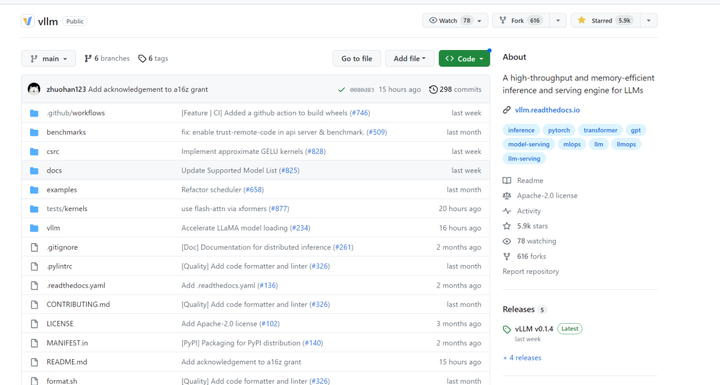Viewport: 720px width, 385px height.
Task: Open the Add file dropdown
Action: 410,58
